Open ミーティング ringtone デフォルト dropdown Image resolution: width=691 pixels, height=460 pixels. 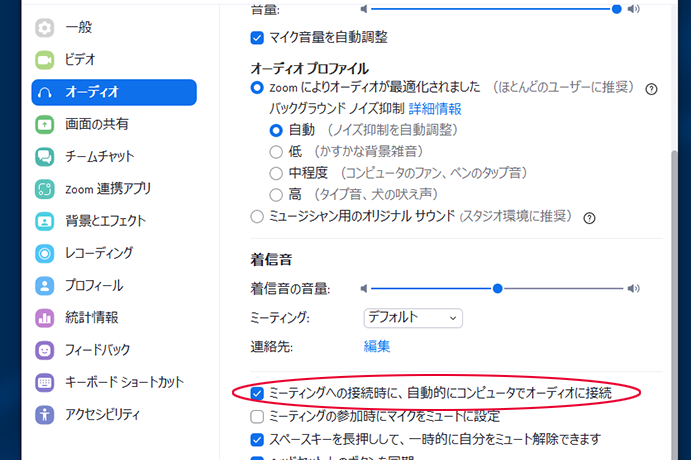(413, 318)
